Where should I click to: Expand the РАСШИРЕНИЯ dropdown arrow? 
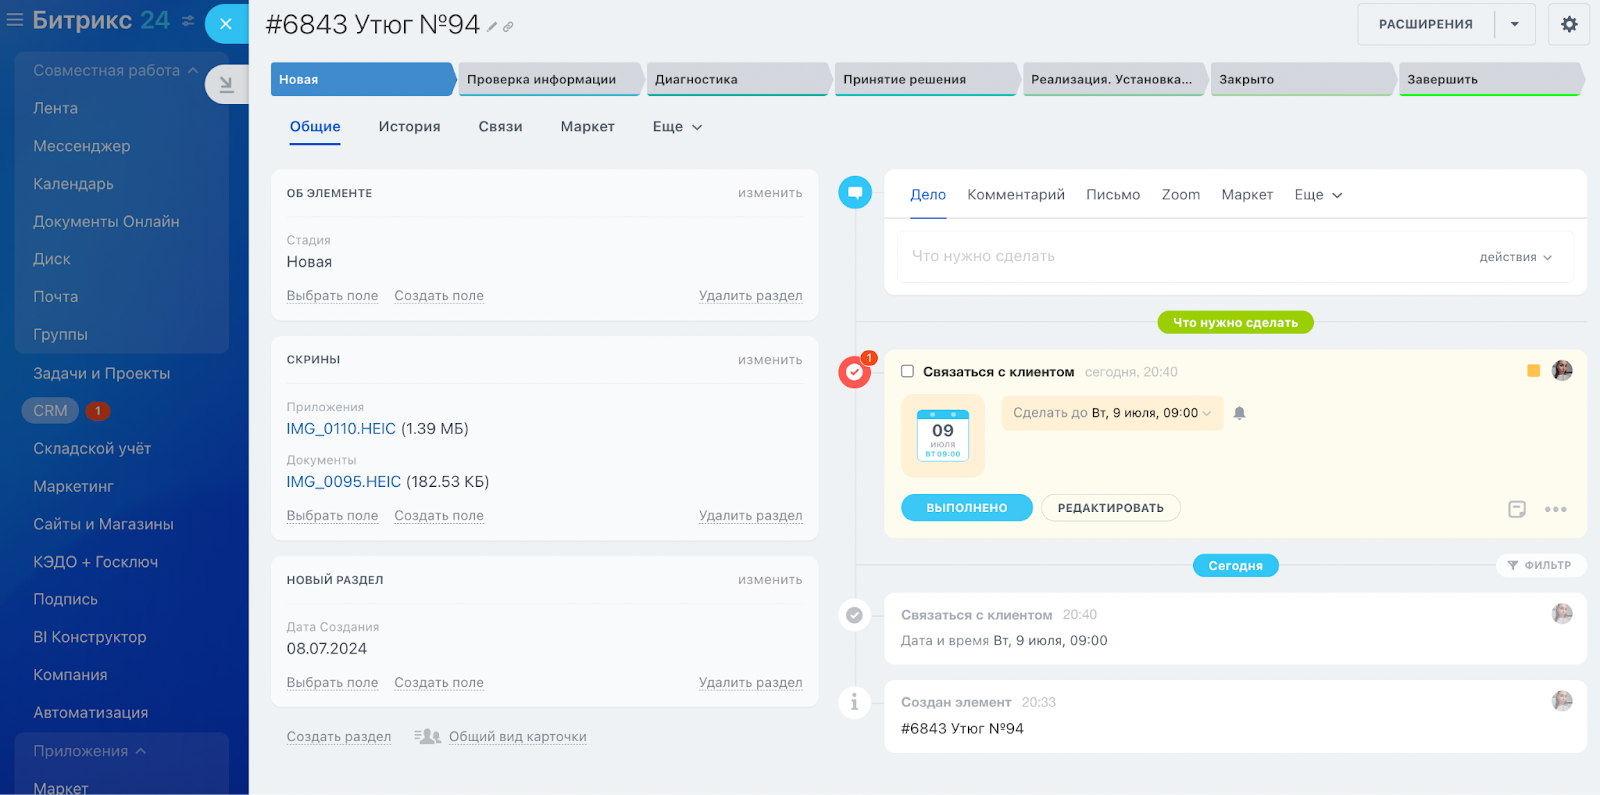(1514, 24)
